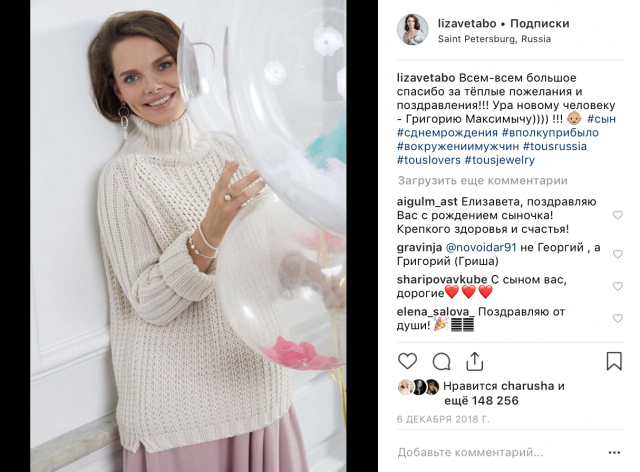Like elena_salova_ comment with heart
Screen dimensions: 640x472
tap(618, 318)
